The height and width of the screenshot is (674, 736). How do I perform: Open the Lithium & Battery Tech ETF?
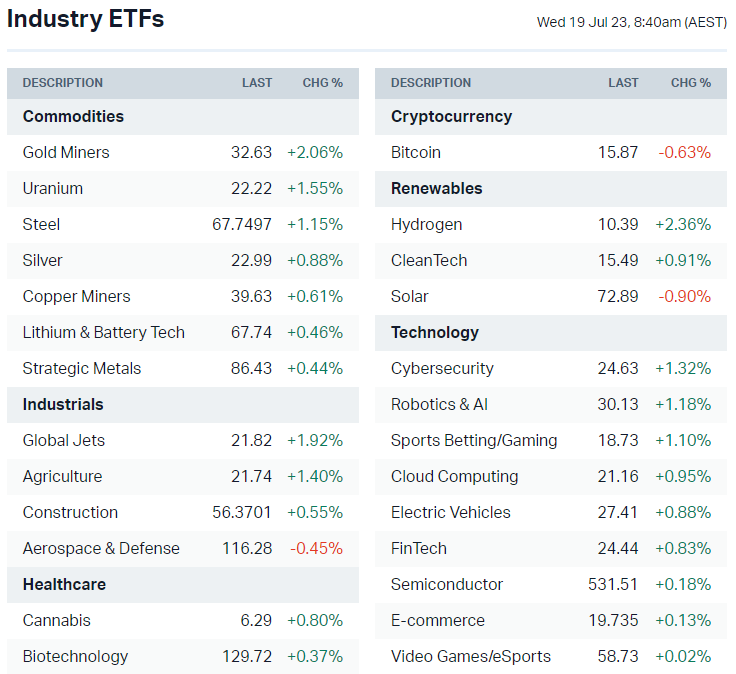(x=104, y=332)
